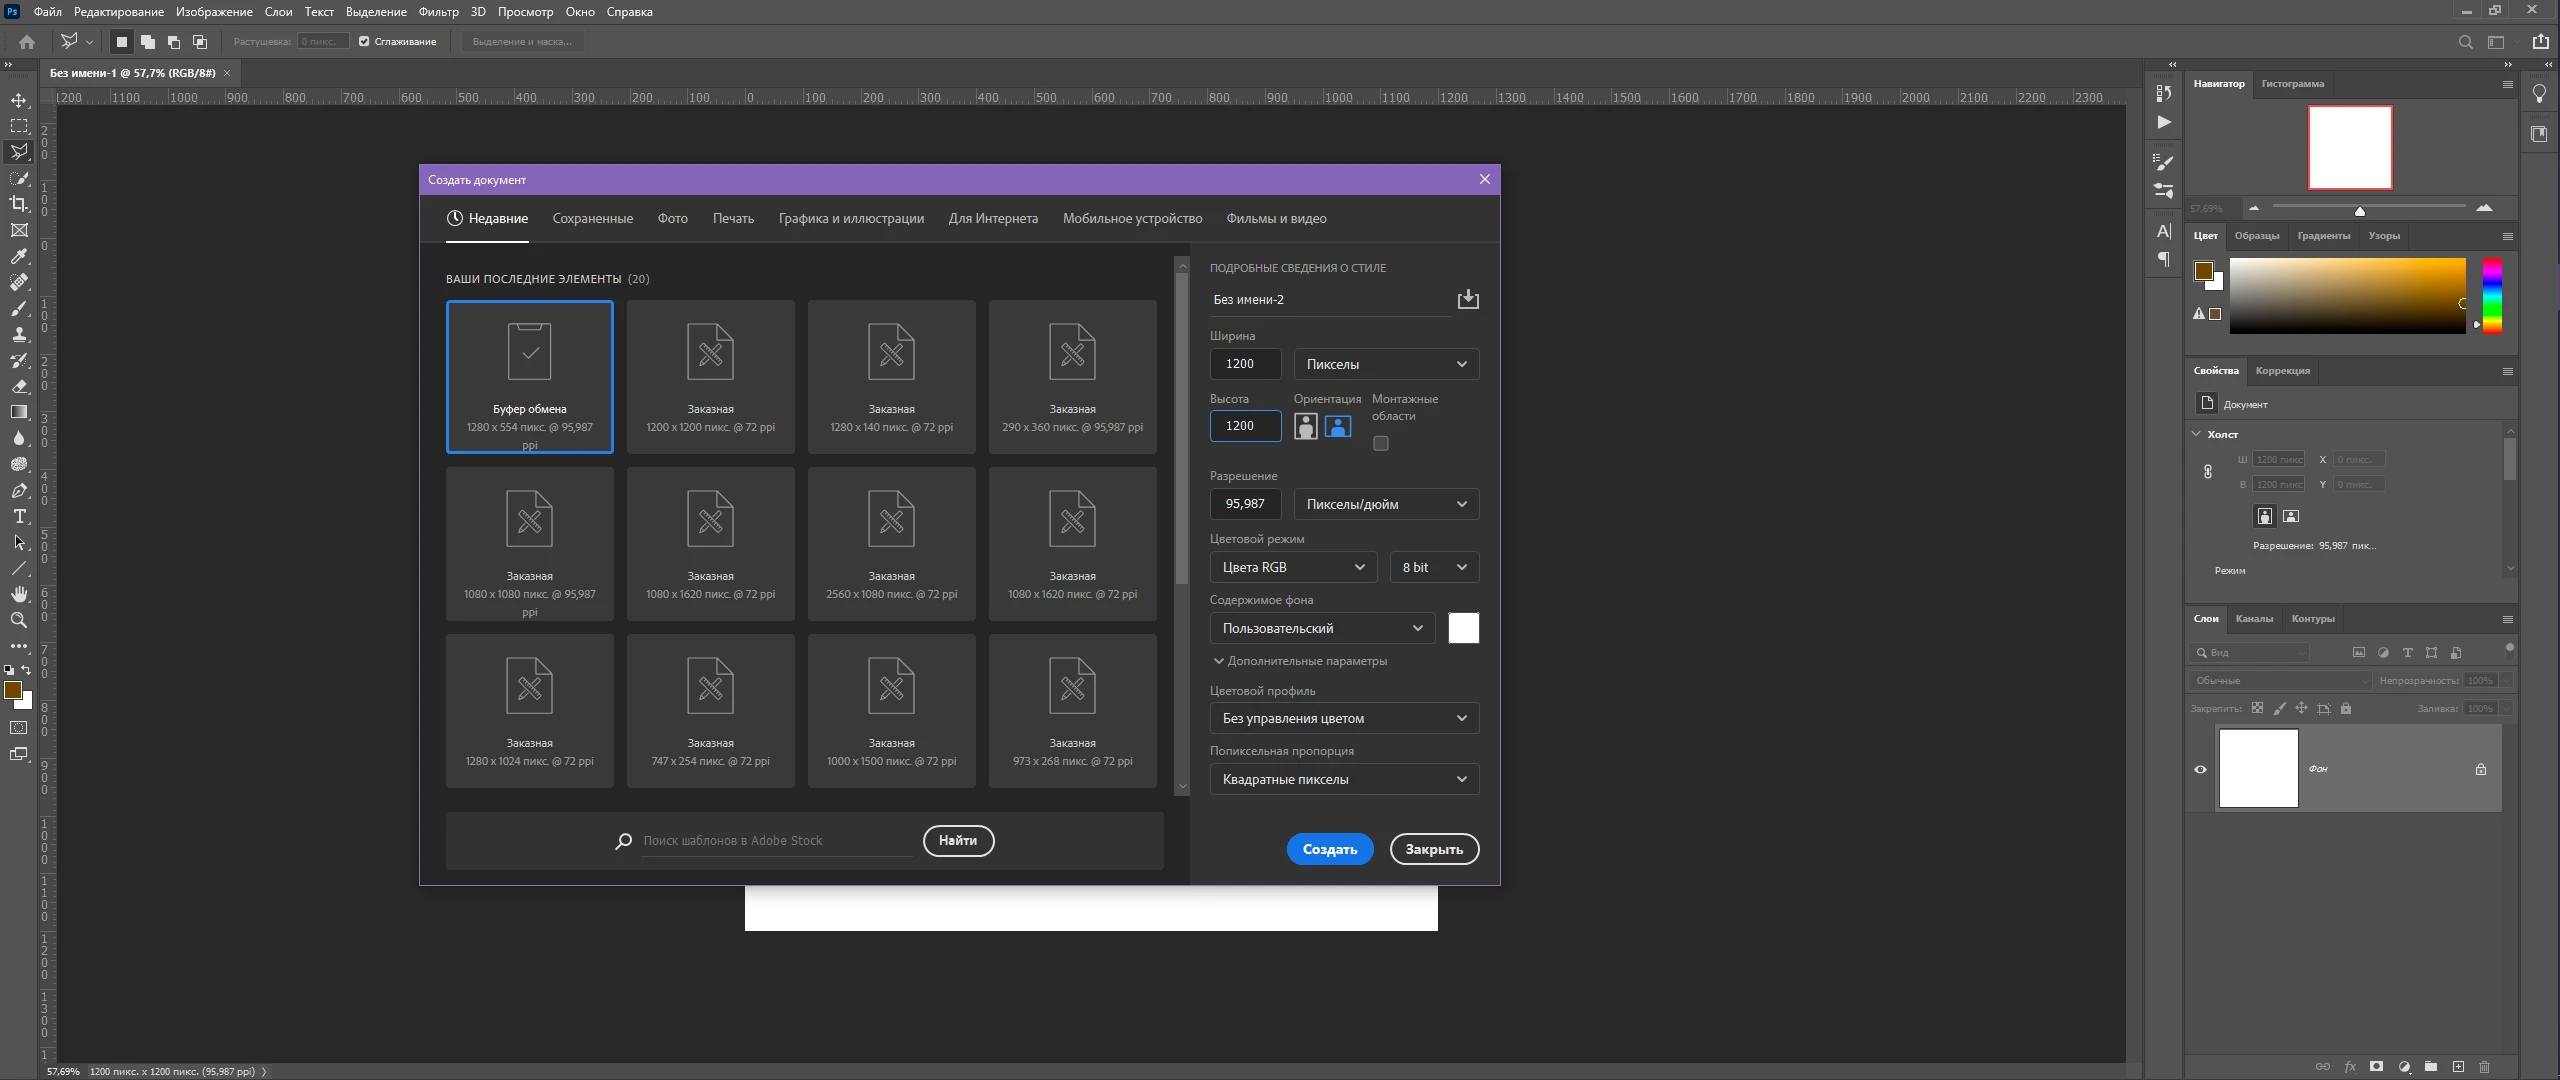Click the Создать button
Image resolution: width=2560 pixels, height=1080 pixels.
[1329, 849]
